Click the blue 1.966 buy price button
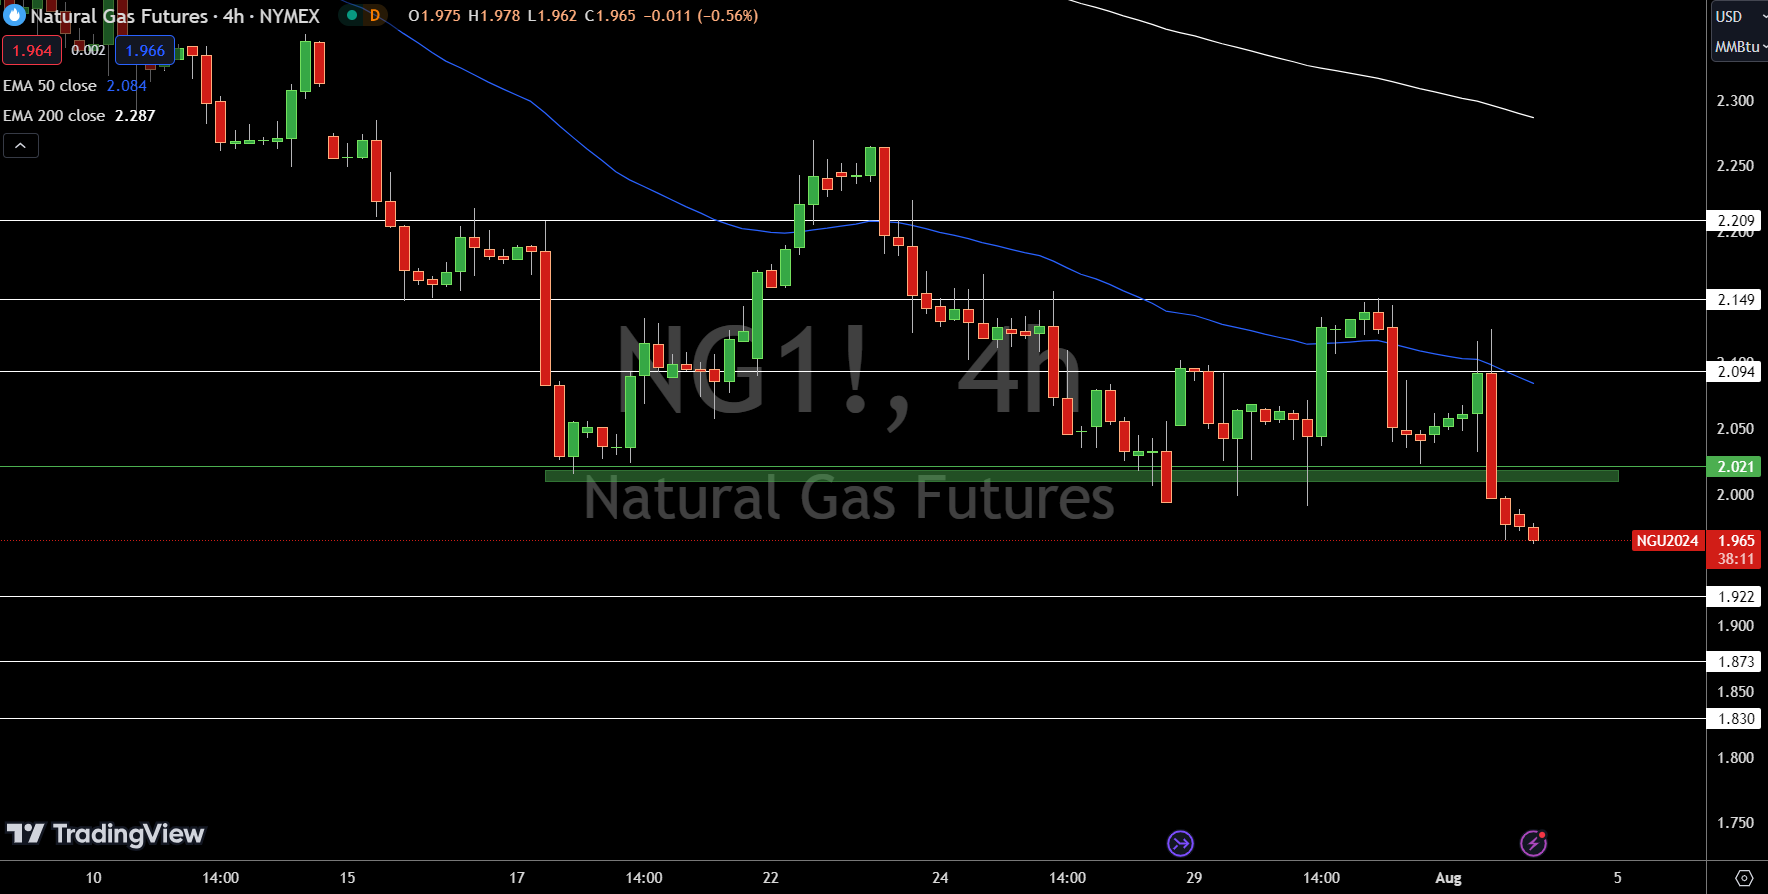This screenshot has width=1768, height=894. tap(145, 50)
